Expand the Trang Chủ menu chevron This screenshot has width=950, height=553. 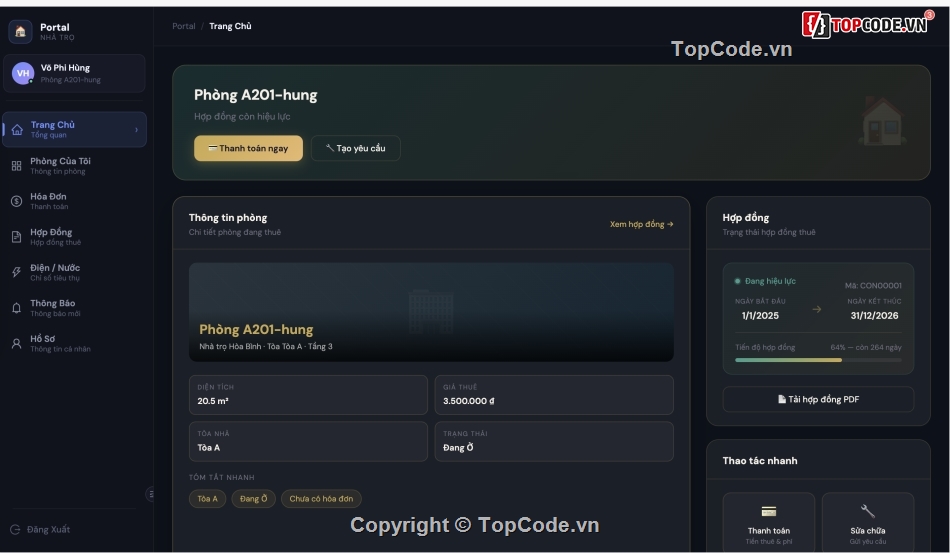point(136,130)
